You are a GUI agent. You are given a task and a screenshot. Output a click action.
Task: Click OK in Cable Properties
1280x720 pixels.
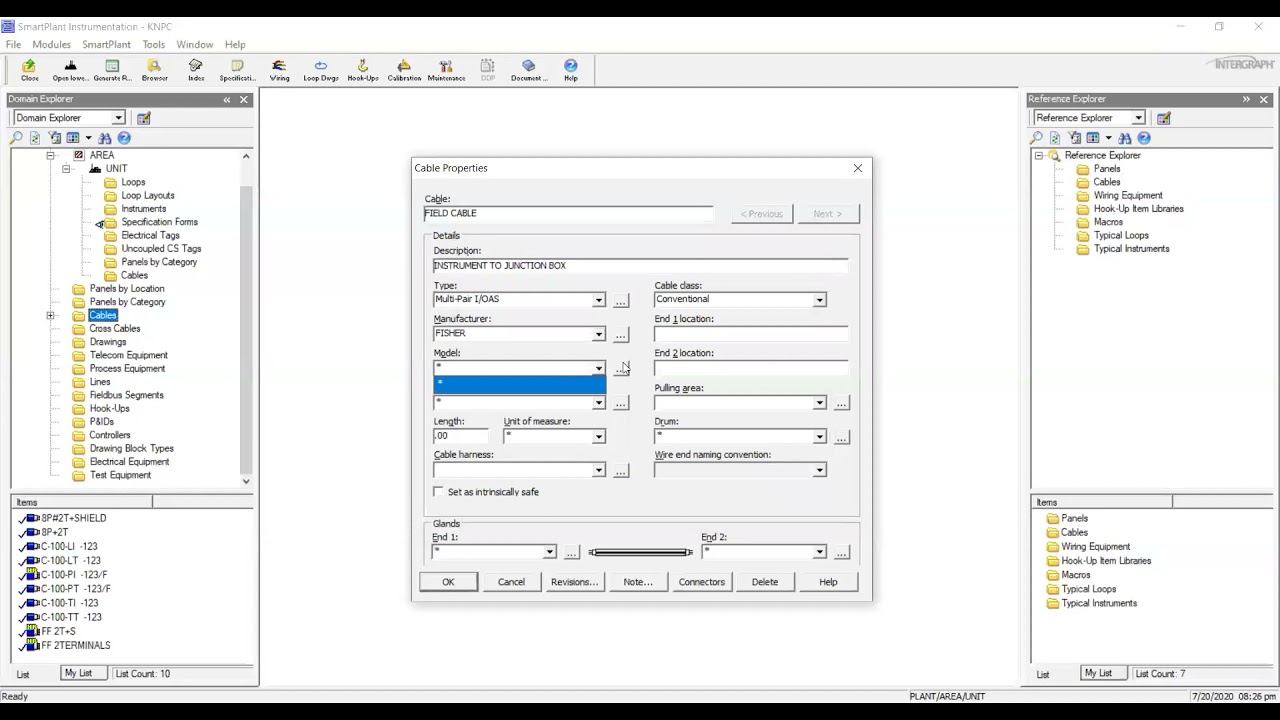[x=448, y=582]
